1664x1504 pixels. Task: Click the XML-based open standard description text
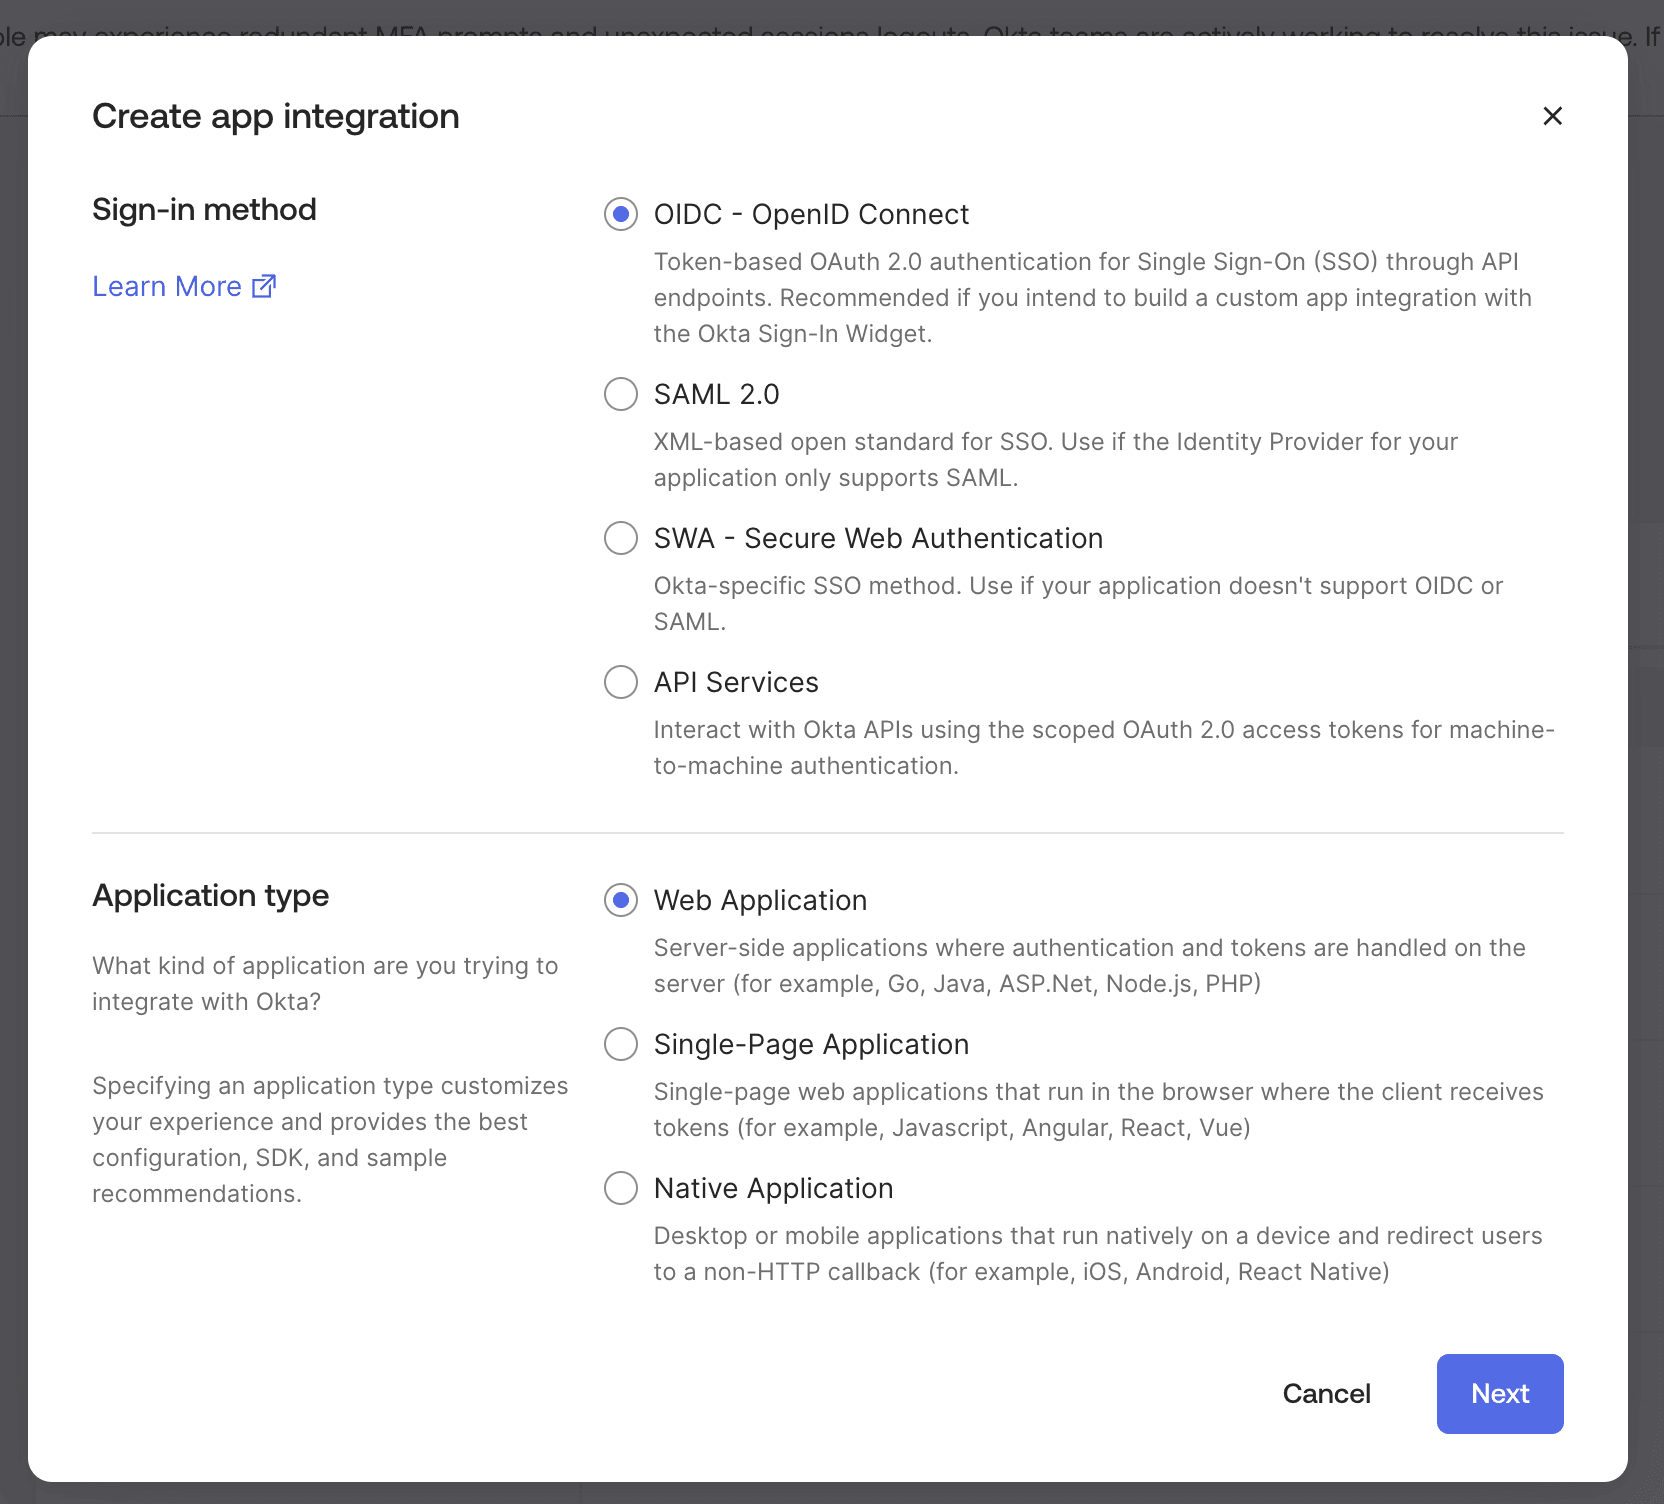[1056, 460]
